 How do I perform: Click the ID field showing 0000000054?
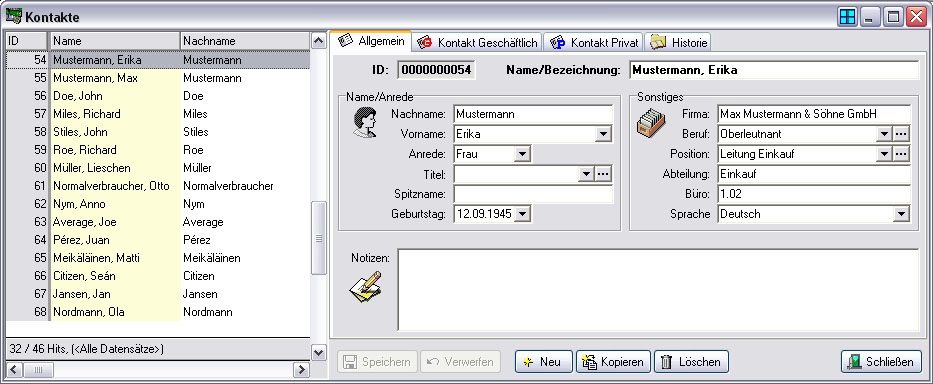click(x=436, y=70)
